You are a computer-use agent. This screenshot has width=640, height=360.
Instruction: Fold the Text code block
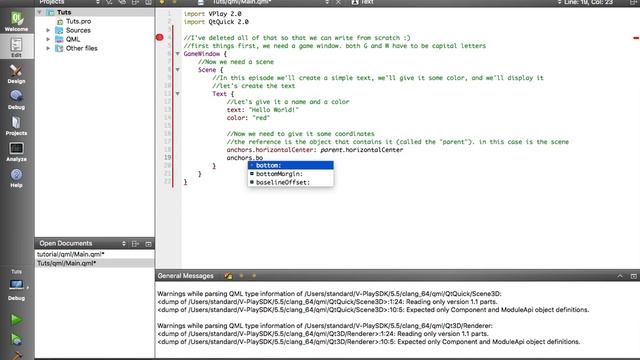coord(178,94)
